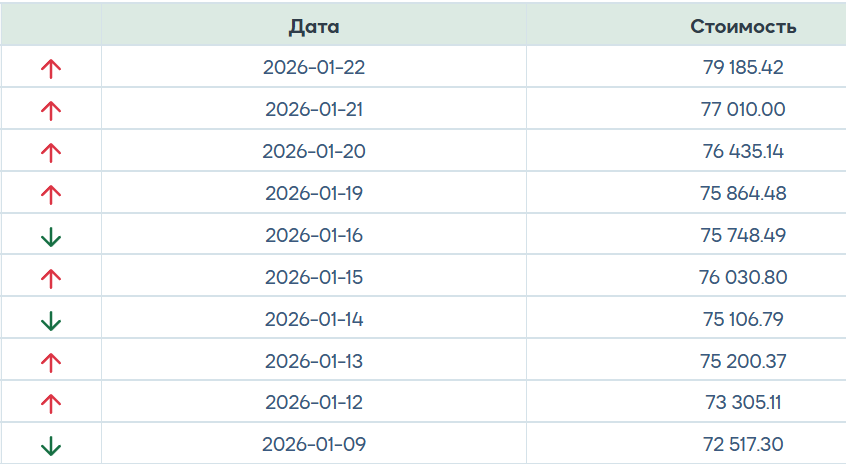Viewport: 846px width, 464px height.
Task: Click the green down arrow for 2026-01-09
Action: coord(51,445)
